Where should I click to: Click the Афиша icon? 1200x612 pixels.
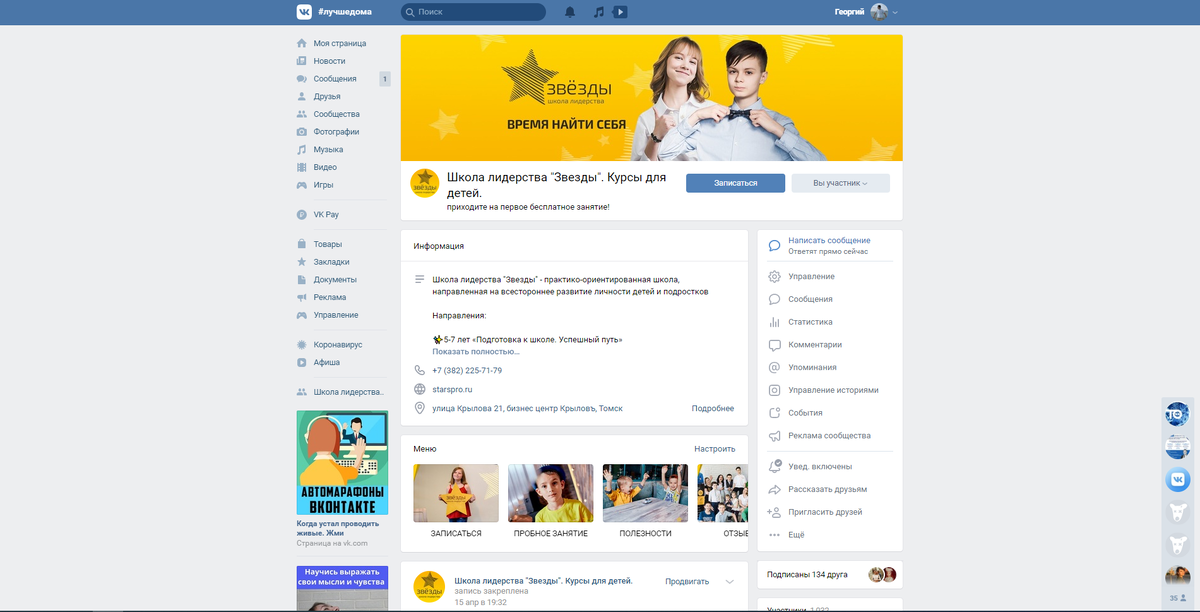tap(302, 362)
